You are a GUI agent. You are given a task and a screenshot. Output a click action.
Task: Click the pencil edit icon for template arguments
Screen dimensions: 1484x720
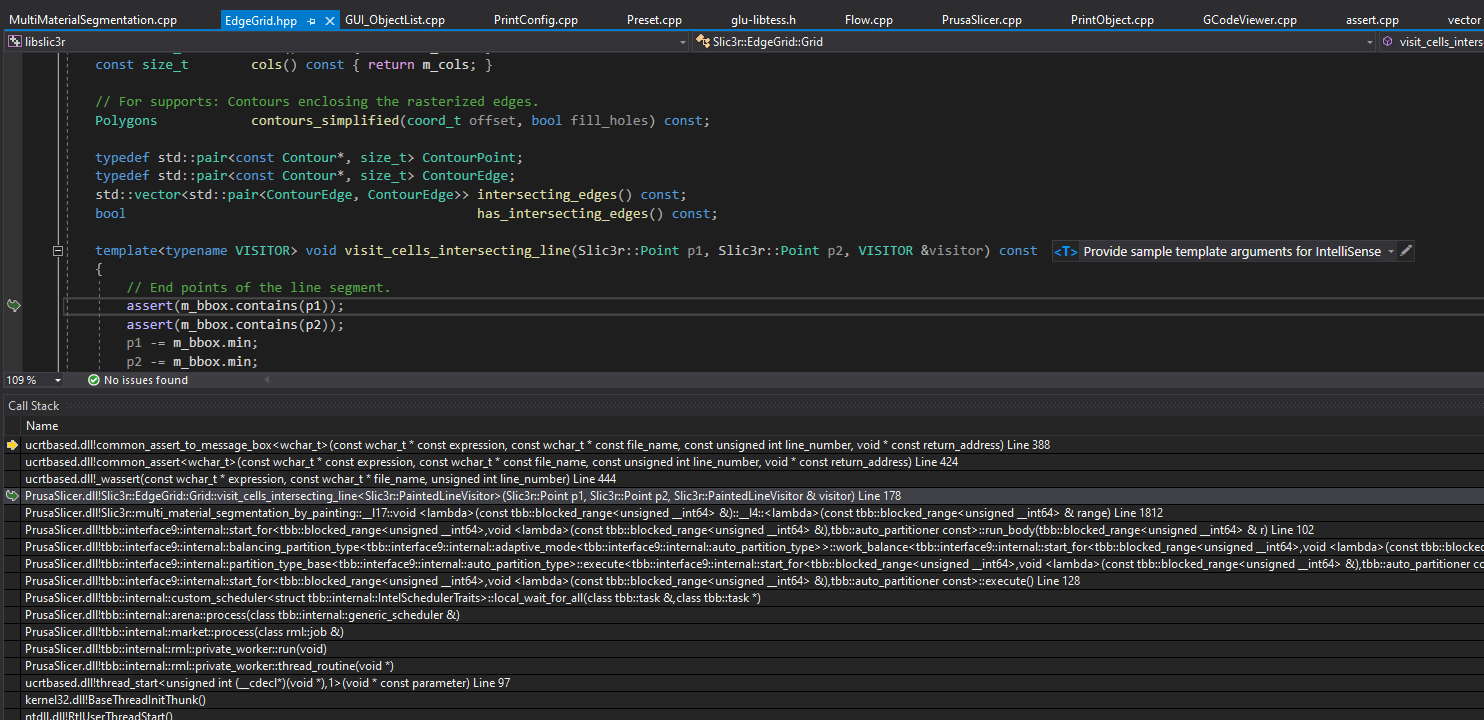click(x=1406, y=251)
